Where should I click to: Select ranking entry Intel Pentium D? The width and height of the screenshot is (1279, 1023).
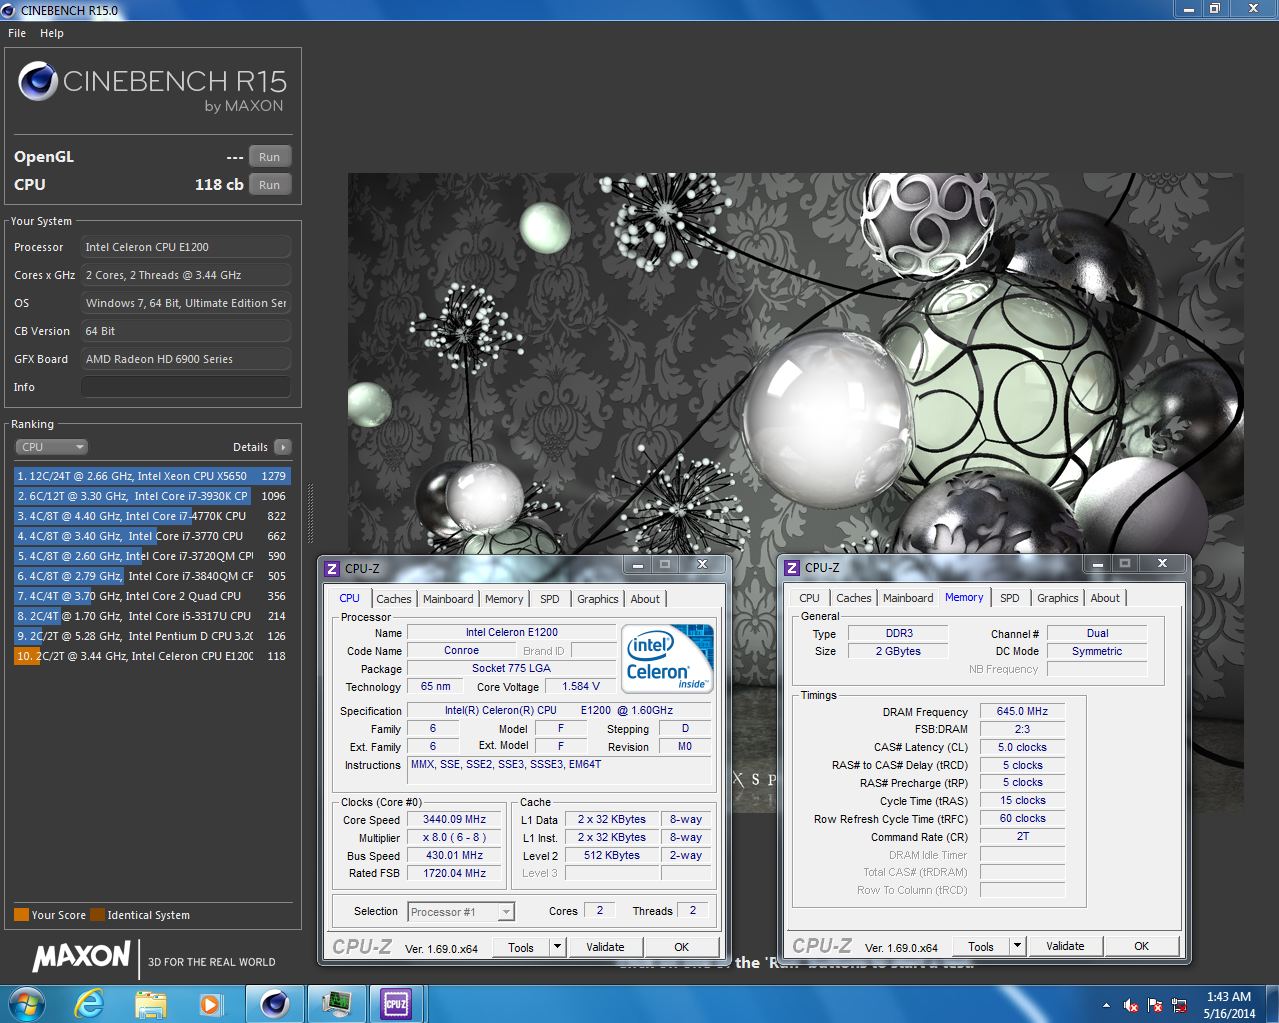pos(152,636)
